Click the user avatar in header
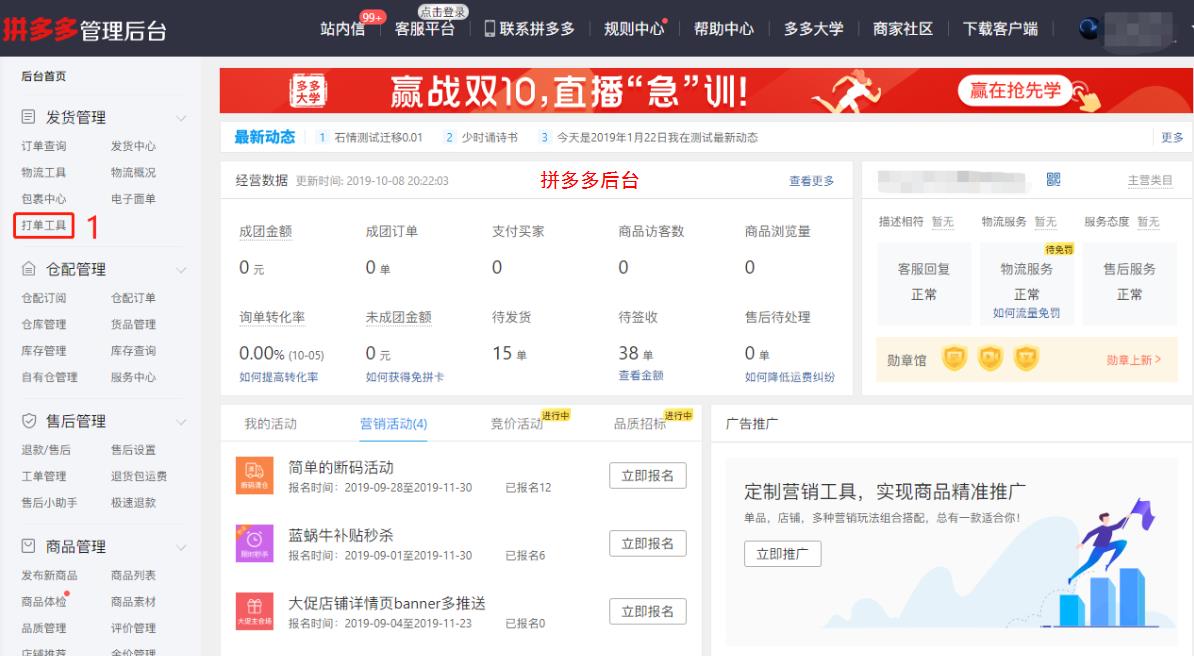The height and width of the screenshot is (656, 1194). [x=1090, y=29]
